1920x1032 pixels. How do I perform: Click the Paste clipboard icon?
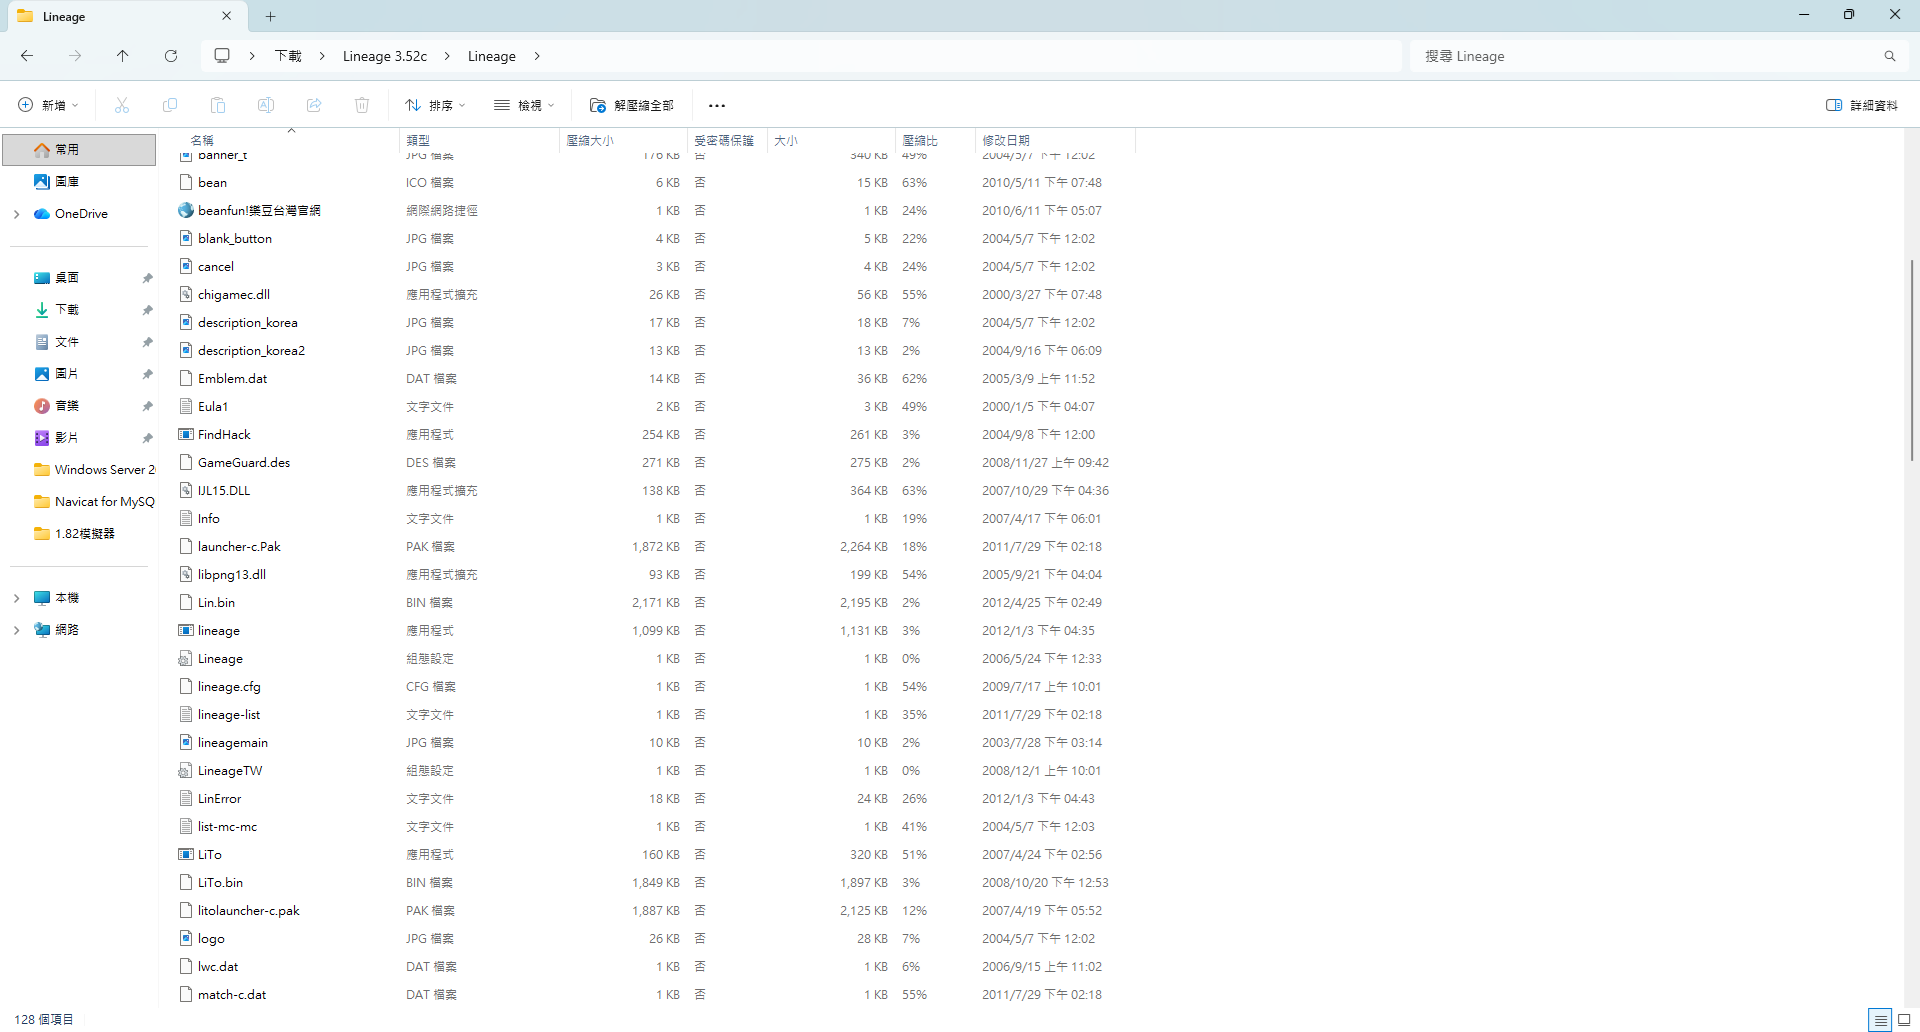[x=218, y=105]
